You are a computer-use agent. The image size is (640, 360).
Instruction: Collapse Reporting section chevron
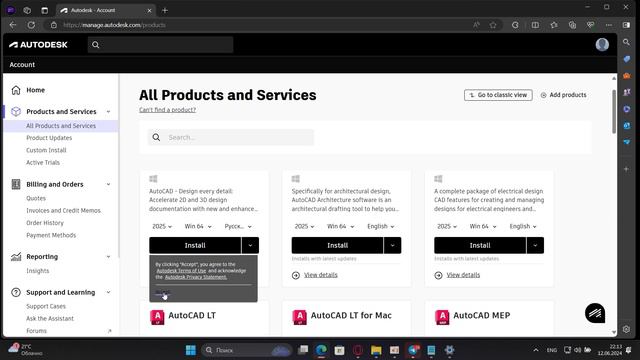click(109, 256)
